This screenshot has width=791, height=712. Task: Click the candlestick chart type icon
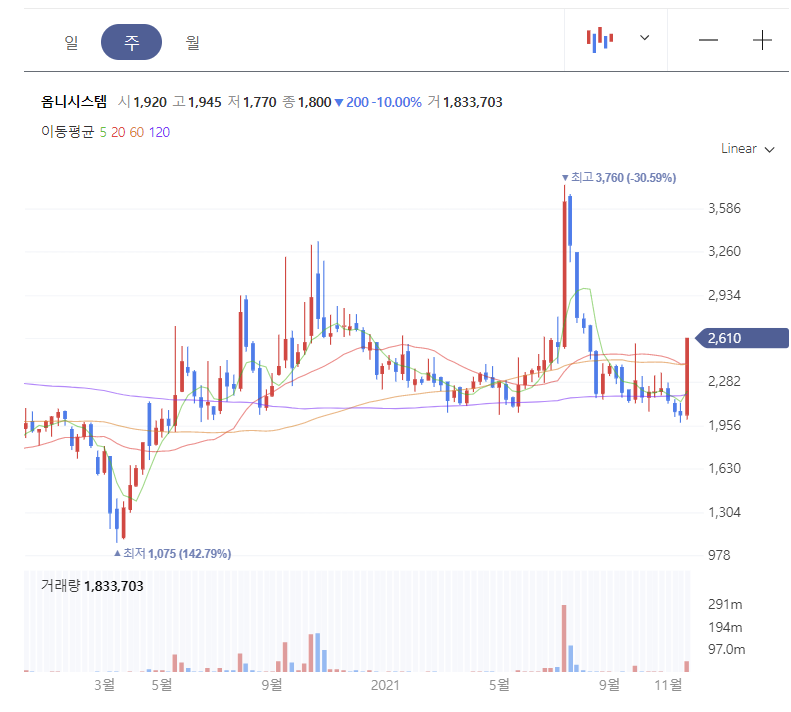point(600,39)
